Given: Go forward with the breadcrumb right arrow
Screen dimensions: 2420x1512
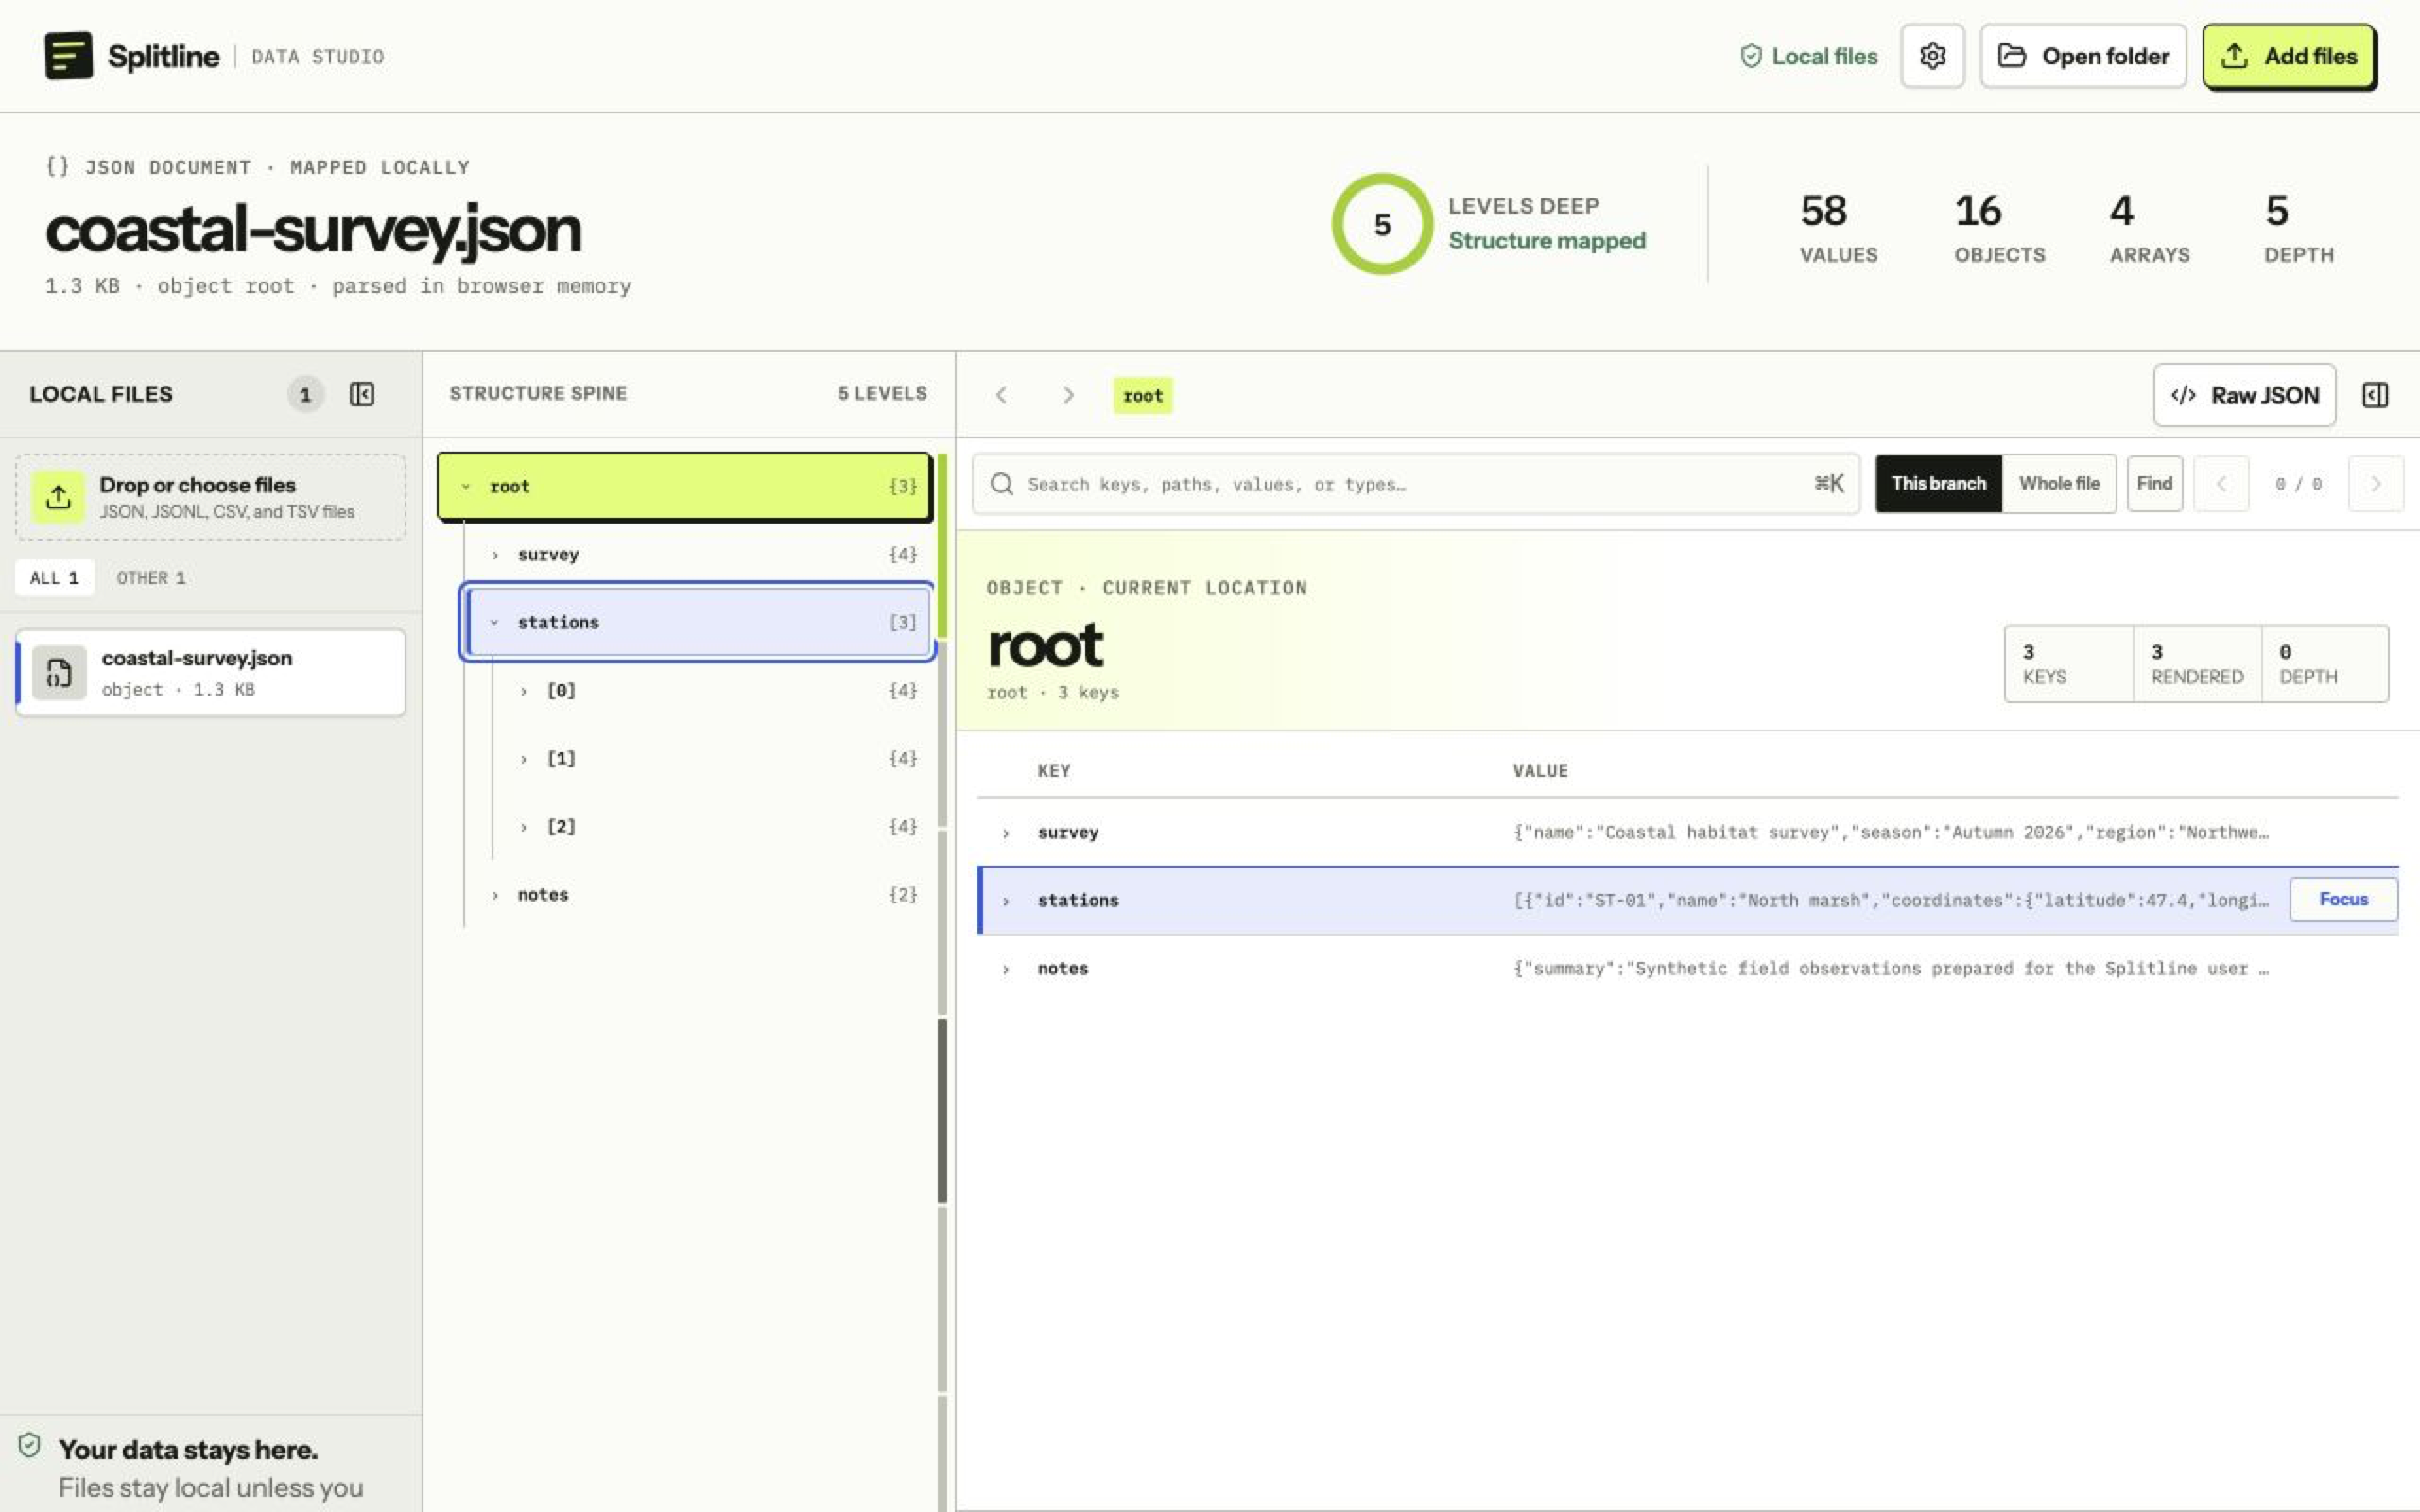Looking at the screenshot, I should point(1068,395).
